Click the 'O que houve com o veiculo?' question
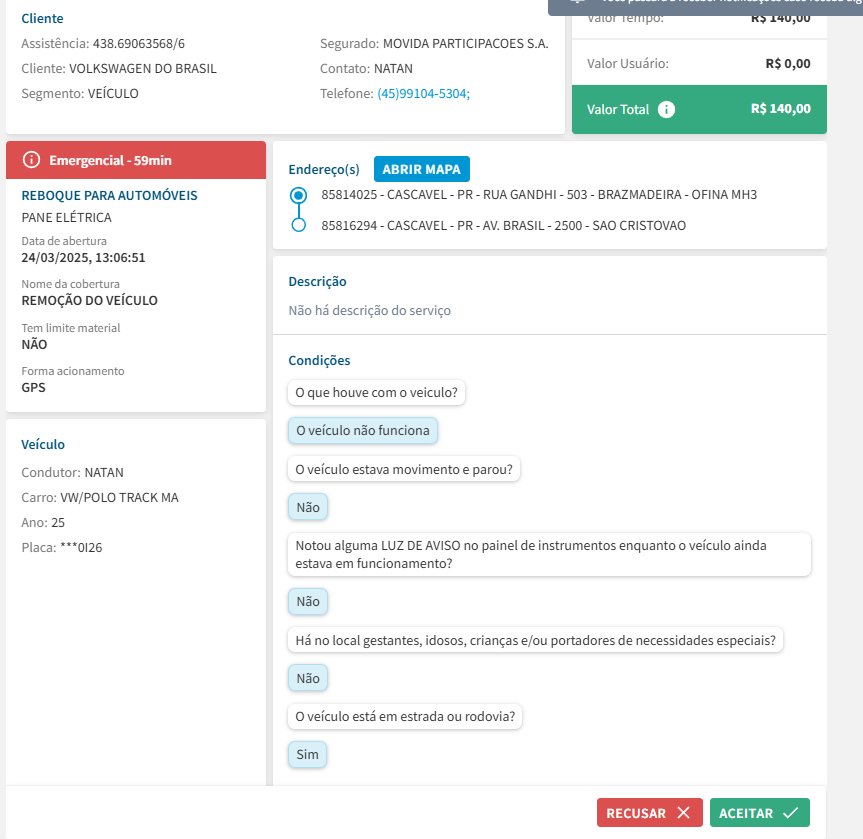Image resolution: width=863 pixels, height=839 pixels. pyautogui.click(x=377, y=393)
